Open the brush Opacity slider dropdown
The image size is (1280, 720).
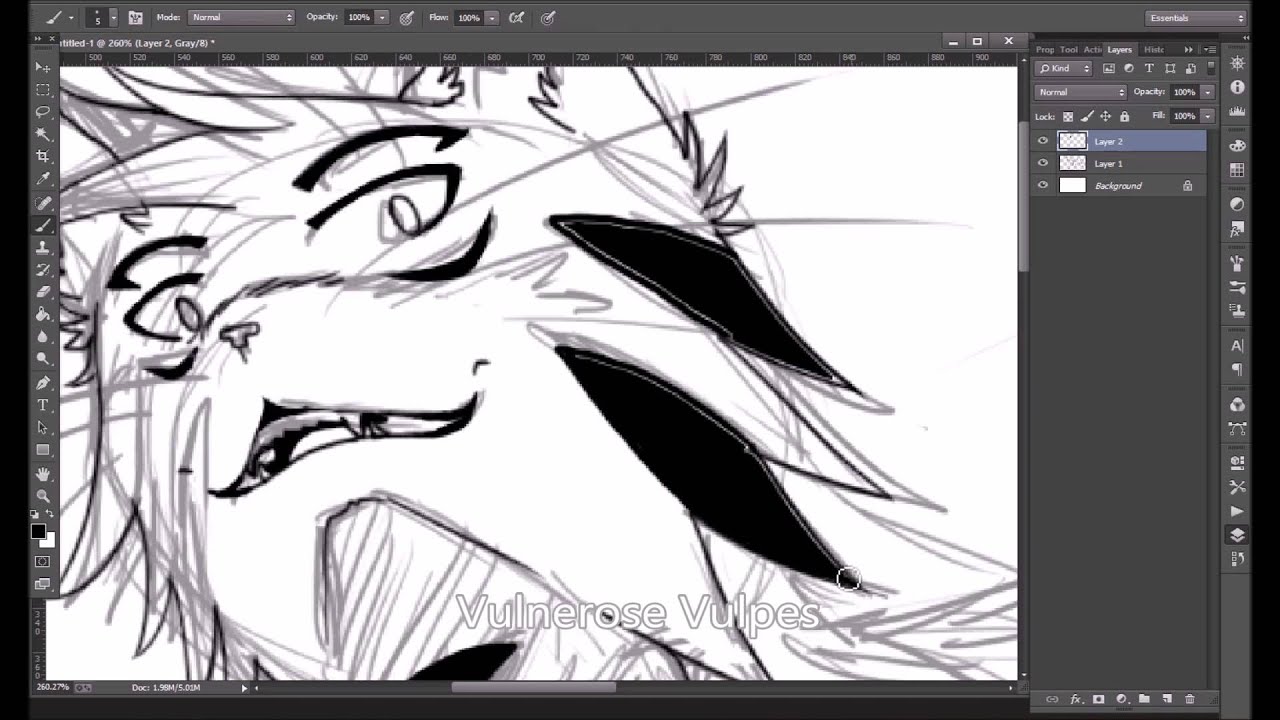pyautogui.click(x=382, y=17)
